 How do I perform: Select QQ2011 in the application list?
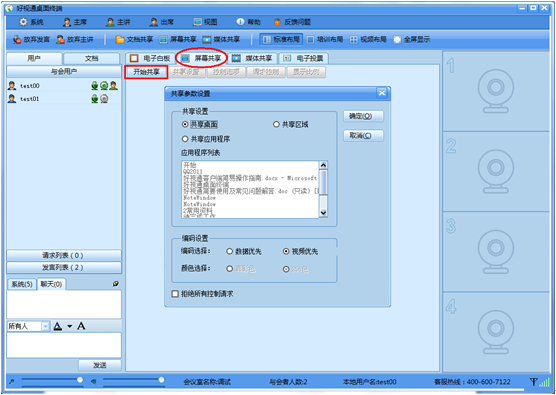coord(193,172)
